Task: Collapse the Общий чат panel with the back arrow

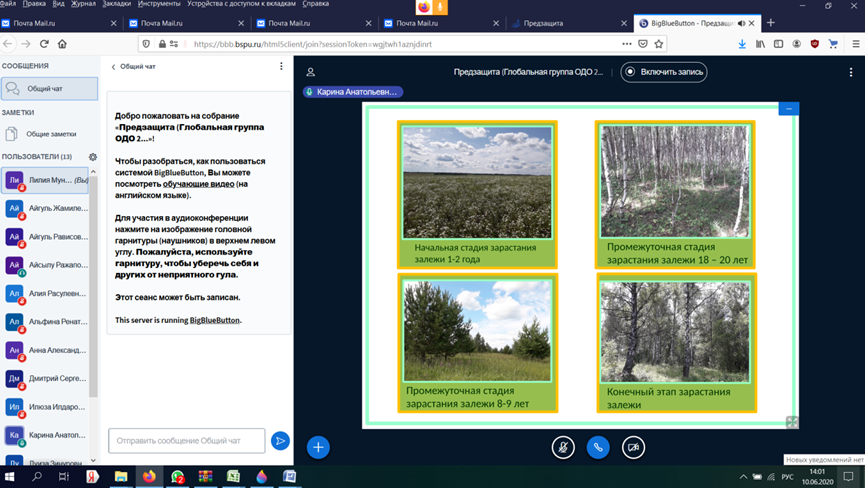Action: [114, 67]
